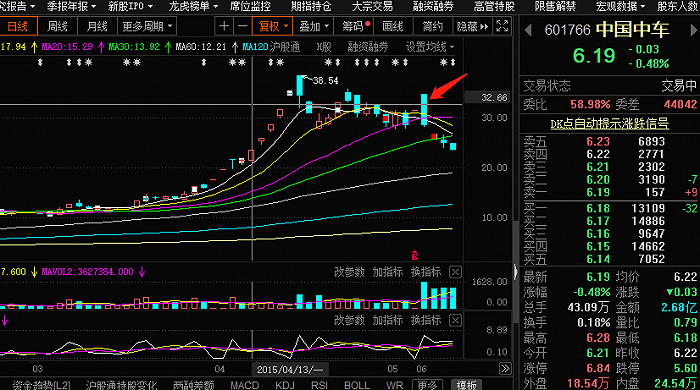Zoom in the chart with the plus button

224,26
